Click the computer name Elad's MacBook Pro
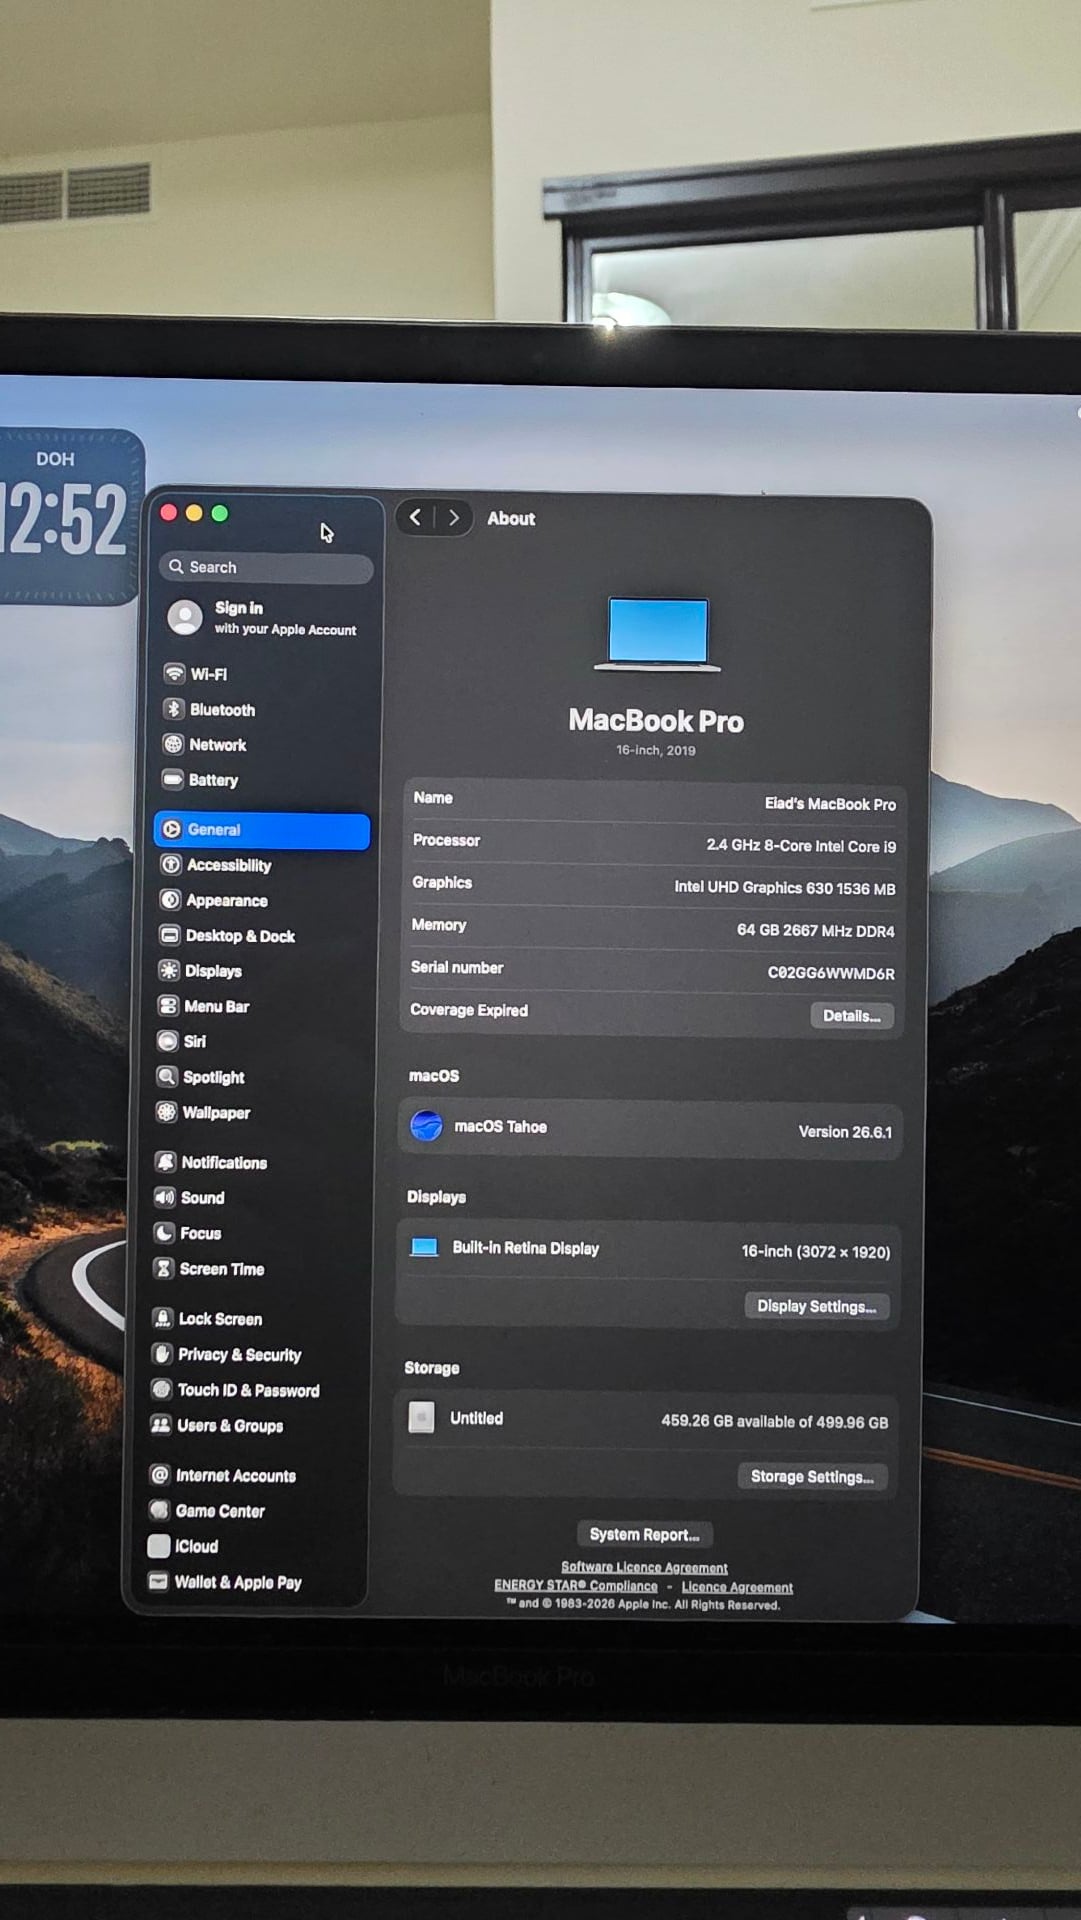Viewport: 1081px width, 1920px height. 830,804
